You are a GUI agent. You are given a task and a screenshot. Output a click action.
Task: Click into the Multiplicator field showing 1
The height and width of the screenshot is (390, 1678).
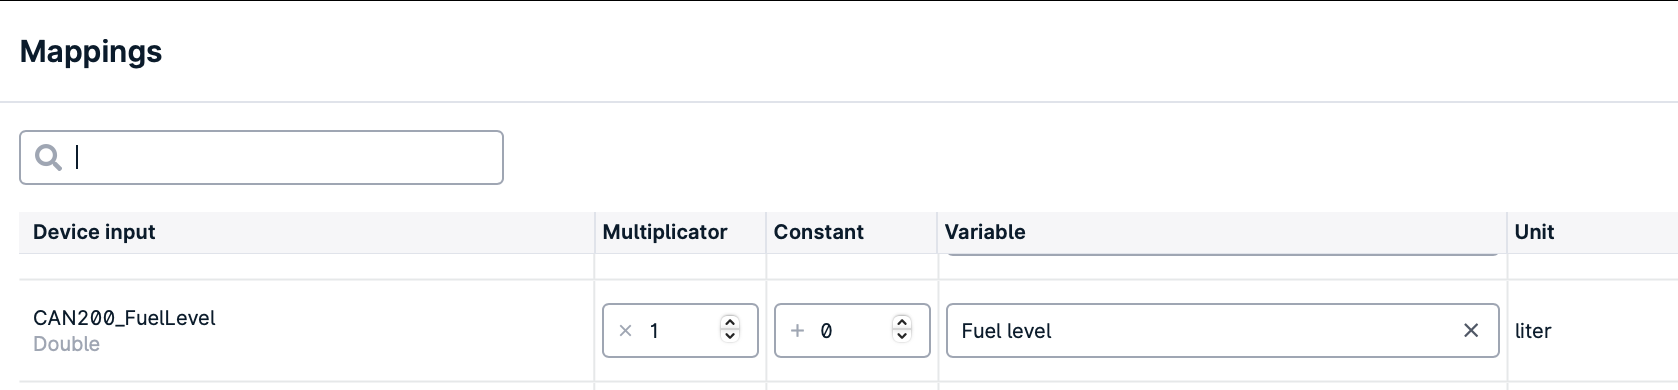pyautogui.click(x=680, y=330)
